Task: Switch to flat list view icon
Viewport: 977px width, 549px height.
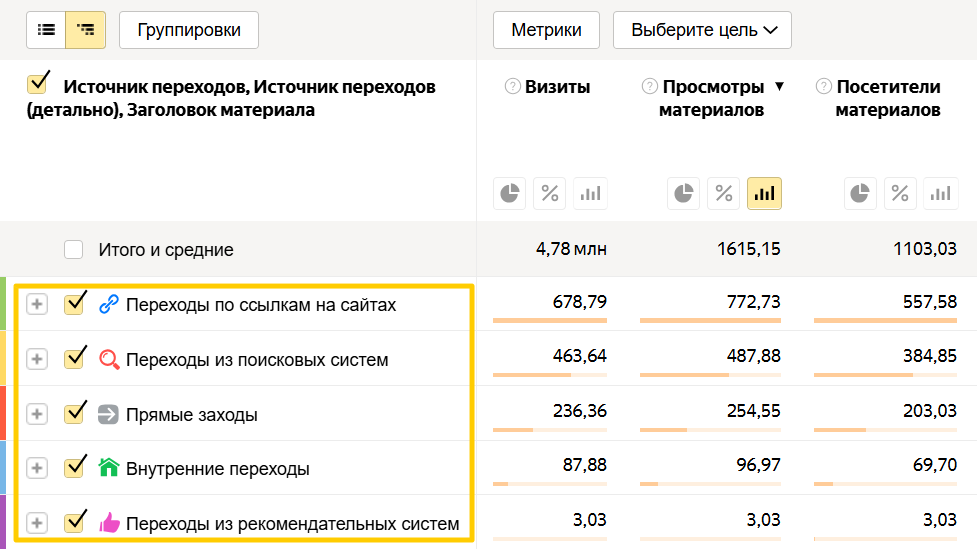Action: (x=46, y=30)
